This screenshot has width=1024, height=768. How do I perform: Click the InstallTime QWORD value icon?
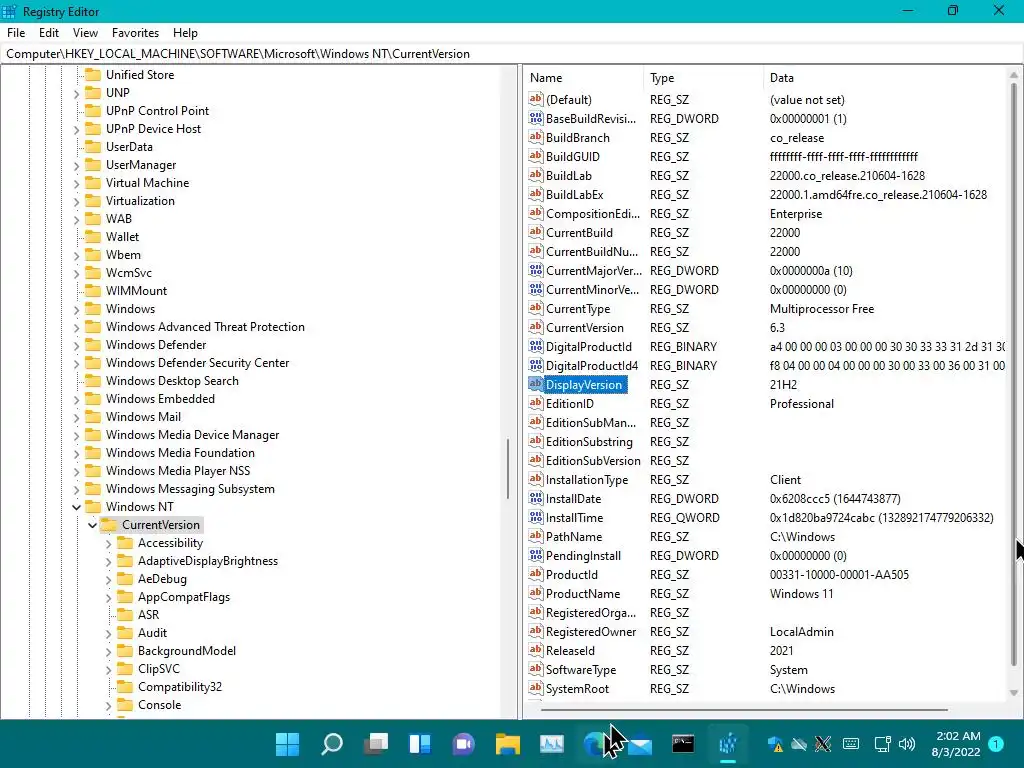click(x=536, y=517)
